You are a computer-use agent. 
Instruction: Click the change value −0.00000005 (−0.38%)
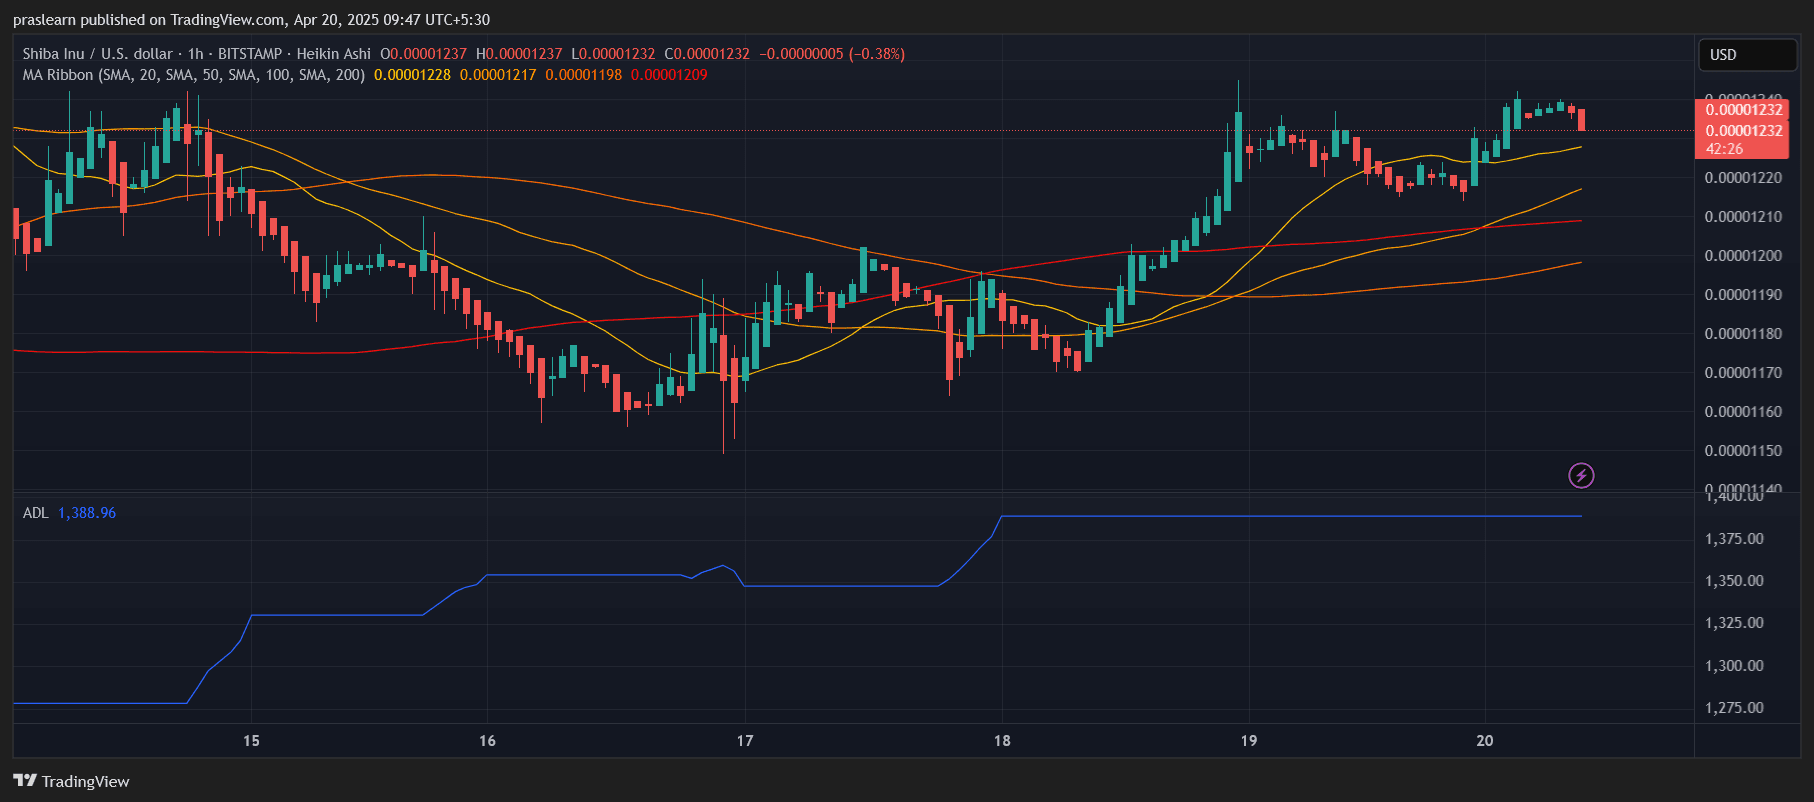pyautogui.click(x=832, y=54)
